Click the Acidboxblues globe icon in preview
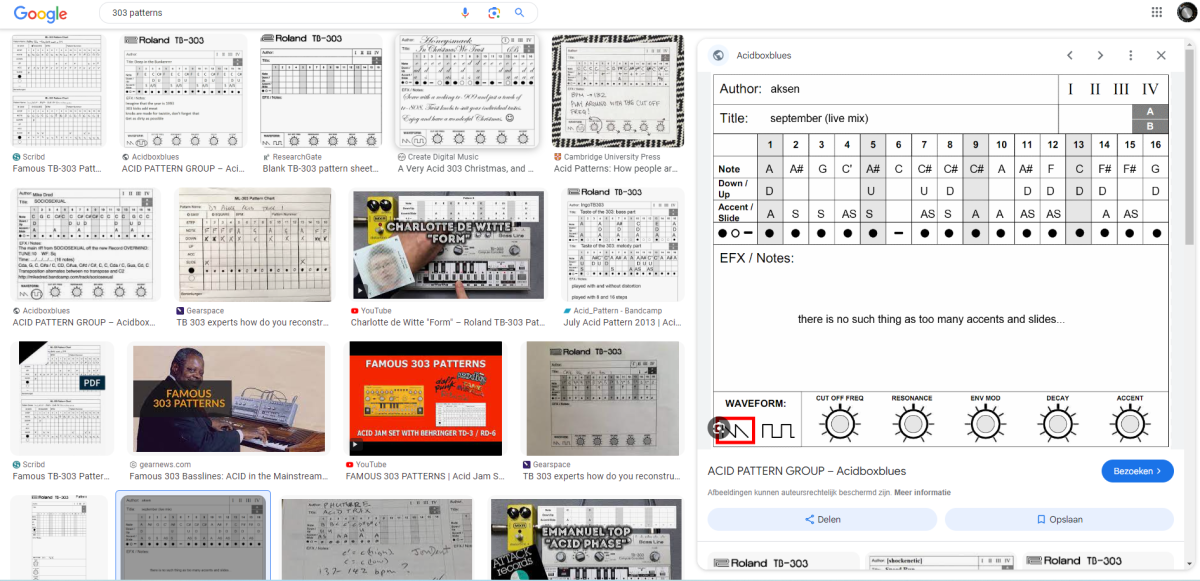The height and width of the screenshot is (581, 1200). (718, 56)
